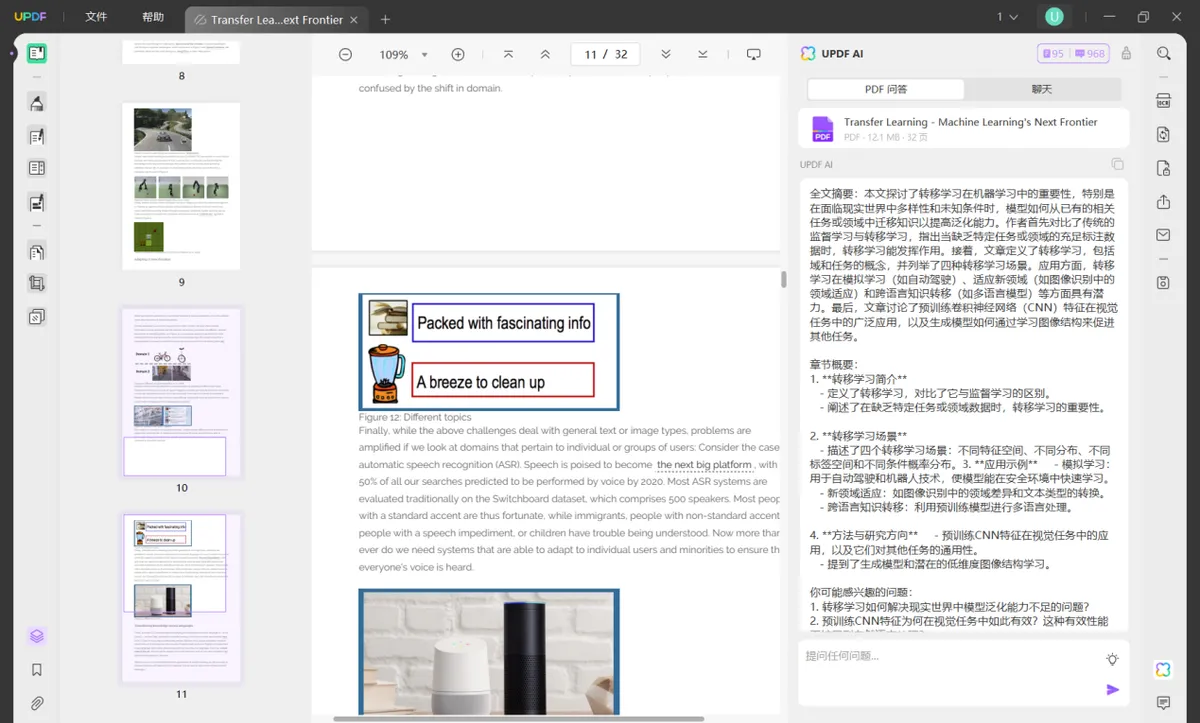Click the zoom out minus icon

[345, 54]
